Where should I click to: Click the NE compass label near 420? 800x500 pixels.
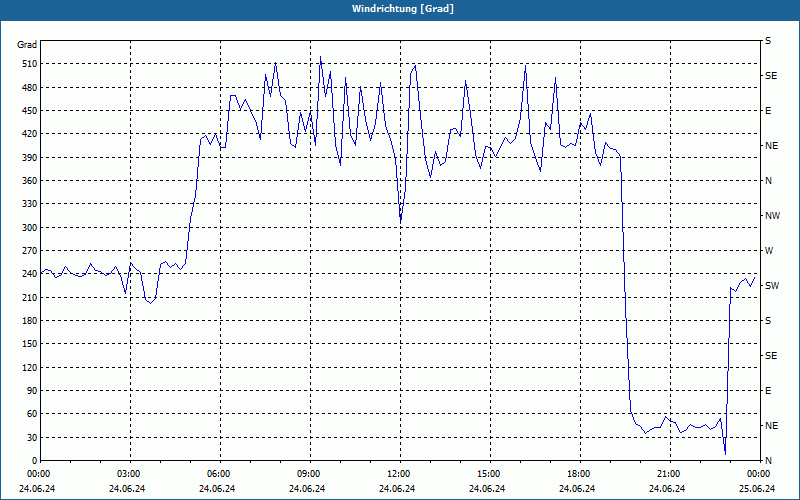point(771,146)
